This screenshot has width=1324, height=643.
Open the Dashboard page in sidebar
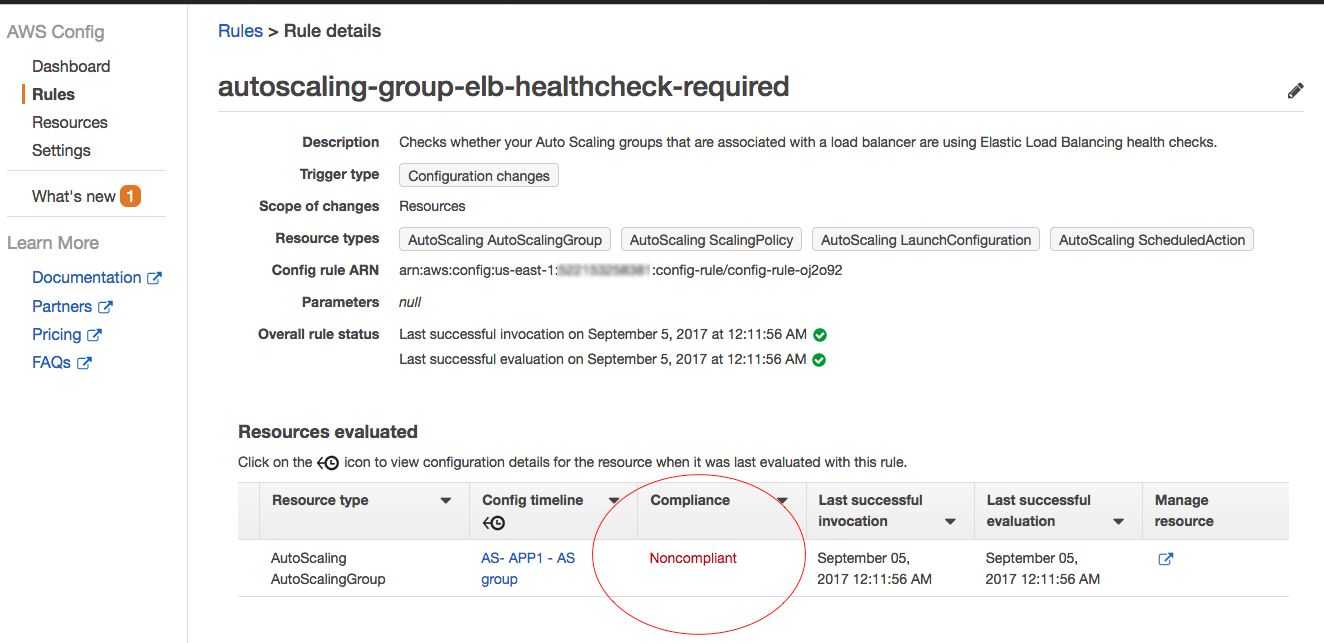coord(71,66)
